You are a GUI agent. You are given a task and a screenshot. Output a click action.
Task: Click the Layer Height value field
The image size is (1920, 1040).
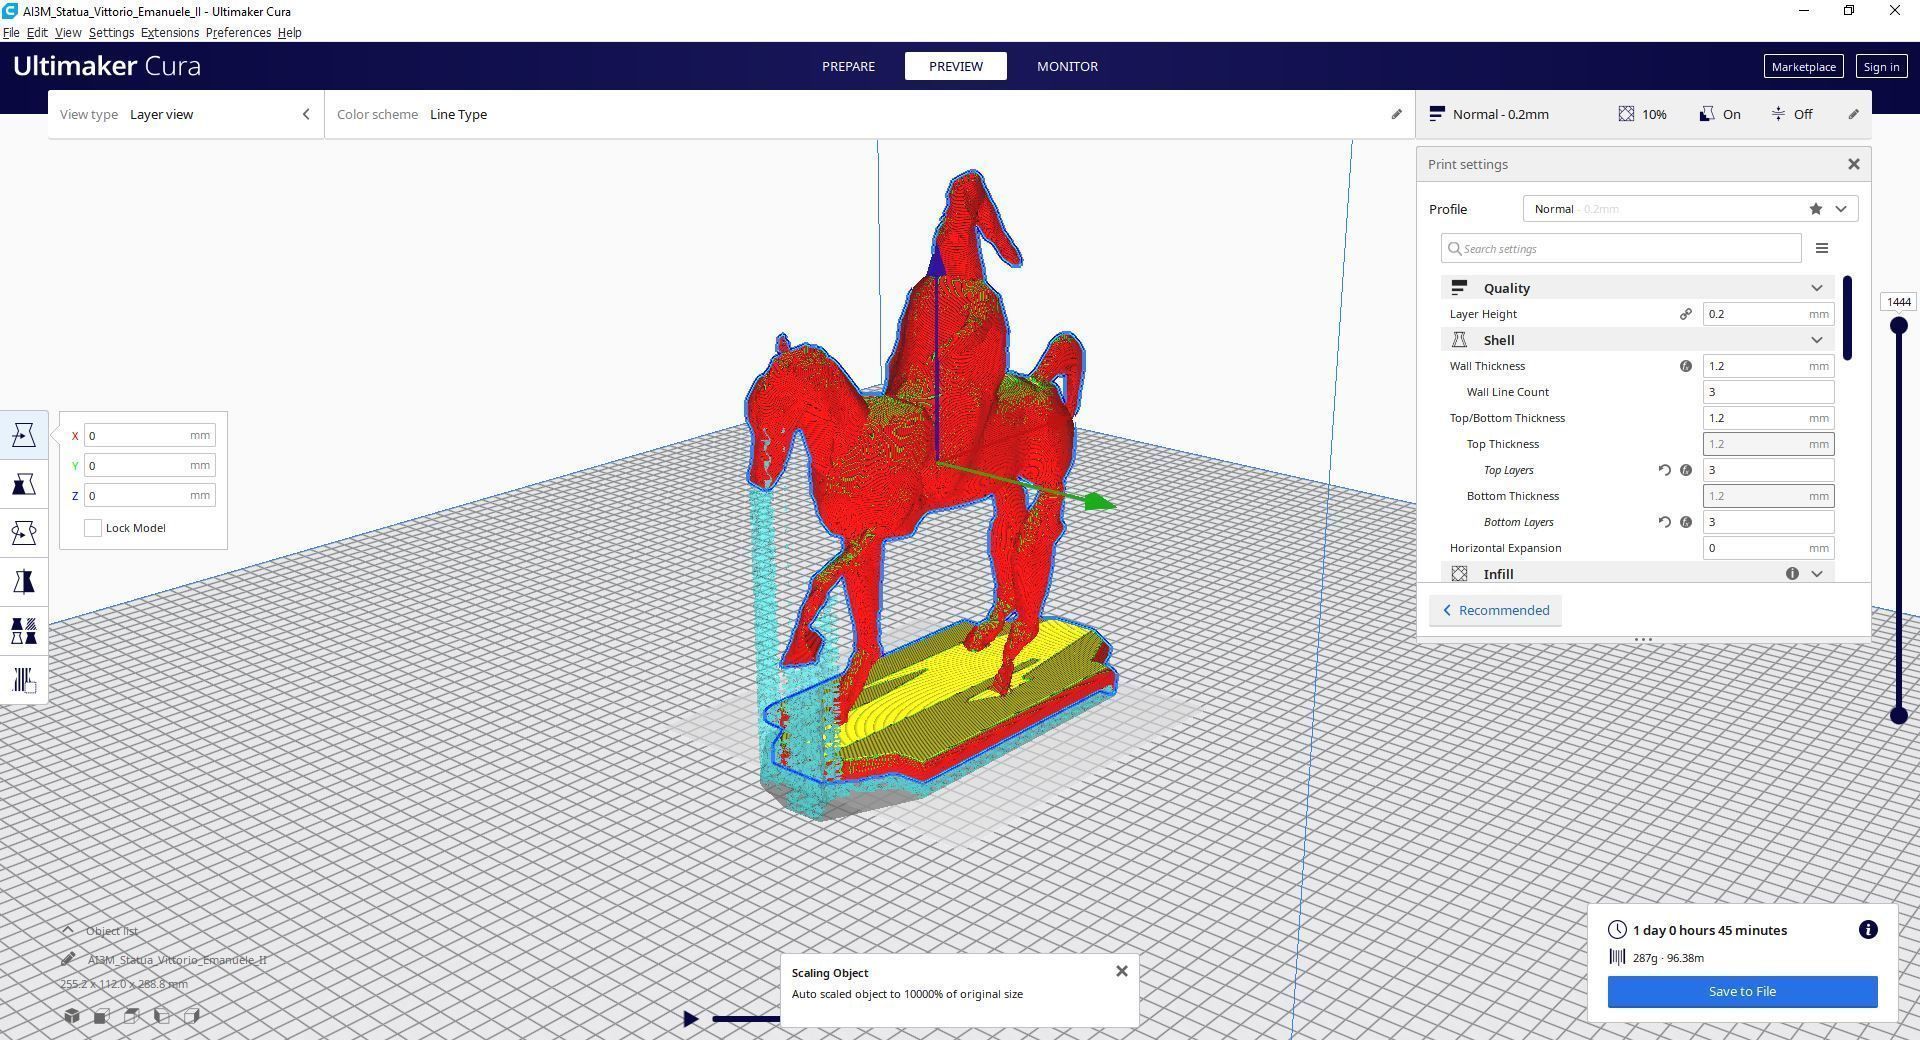tap(1768, 314)
